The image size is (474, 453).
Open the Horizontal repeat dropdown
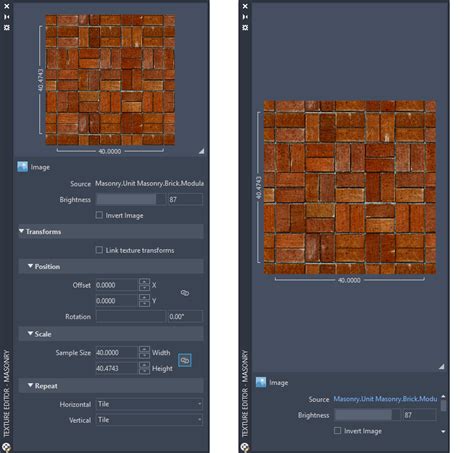coord(149,404)
